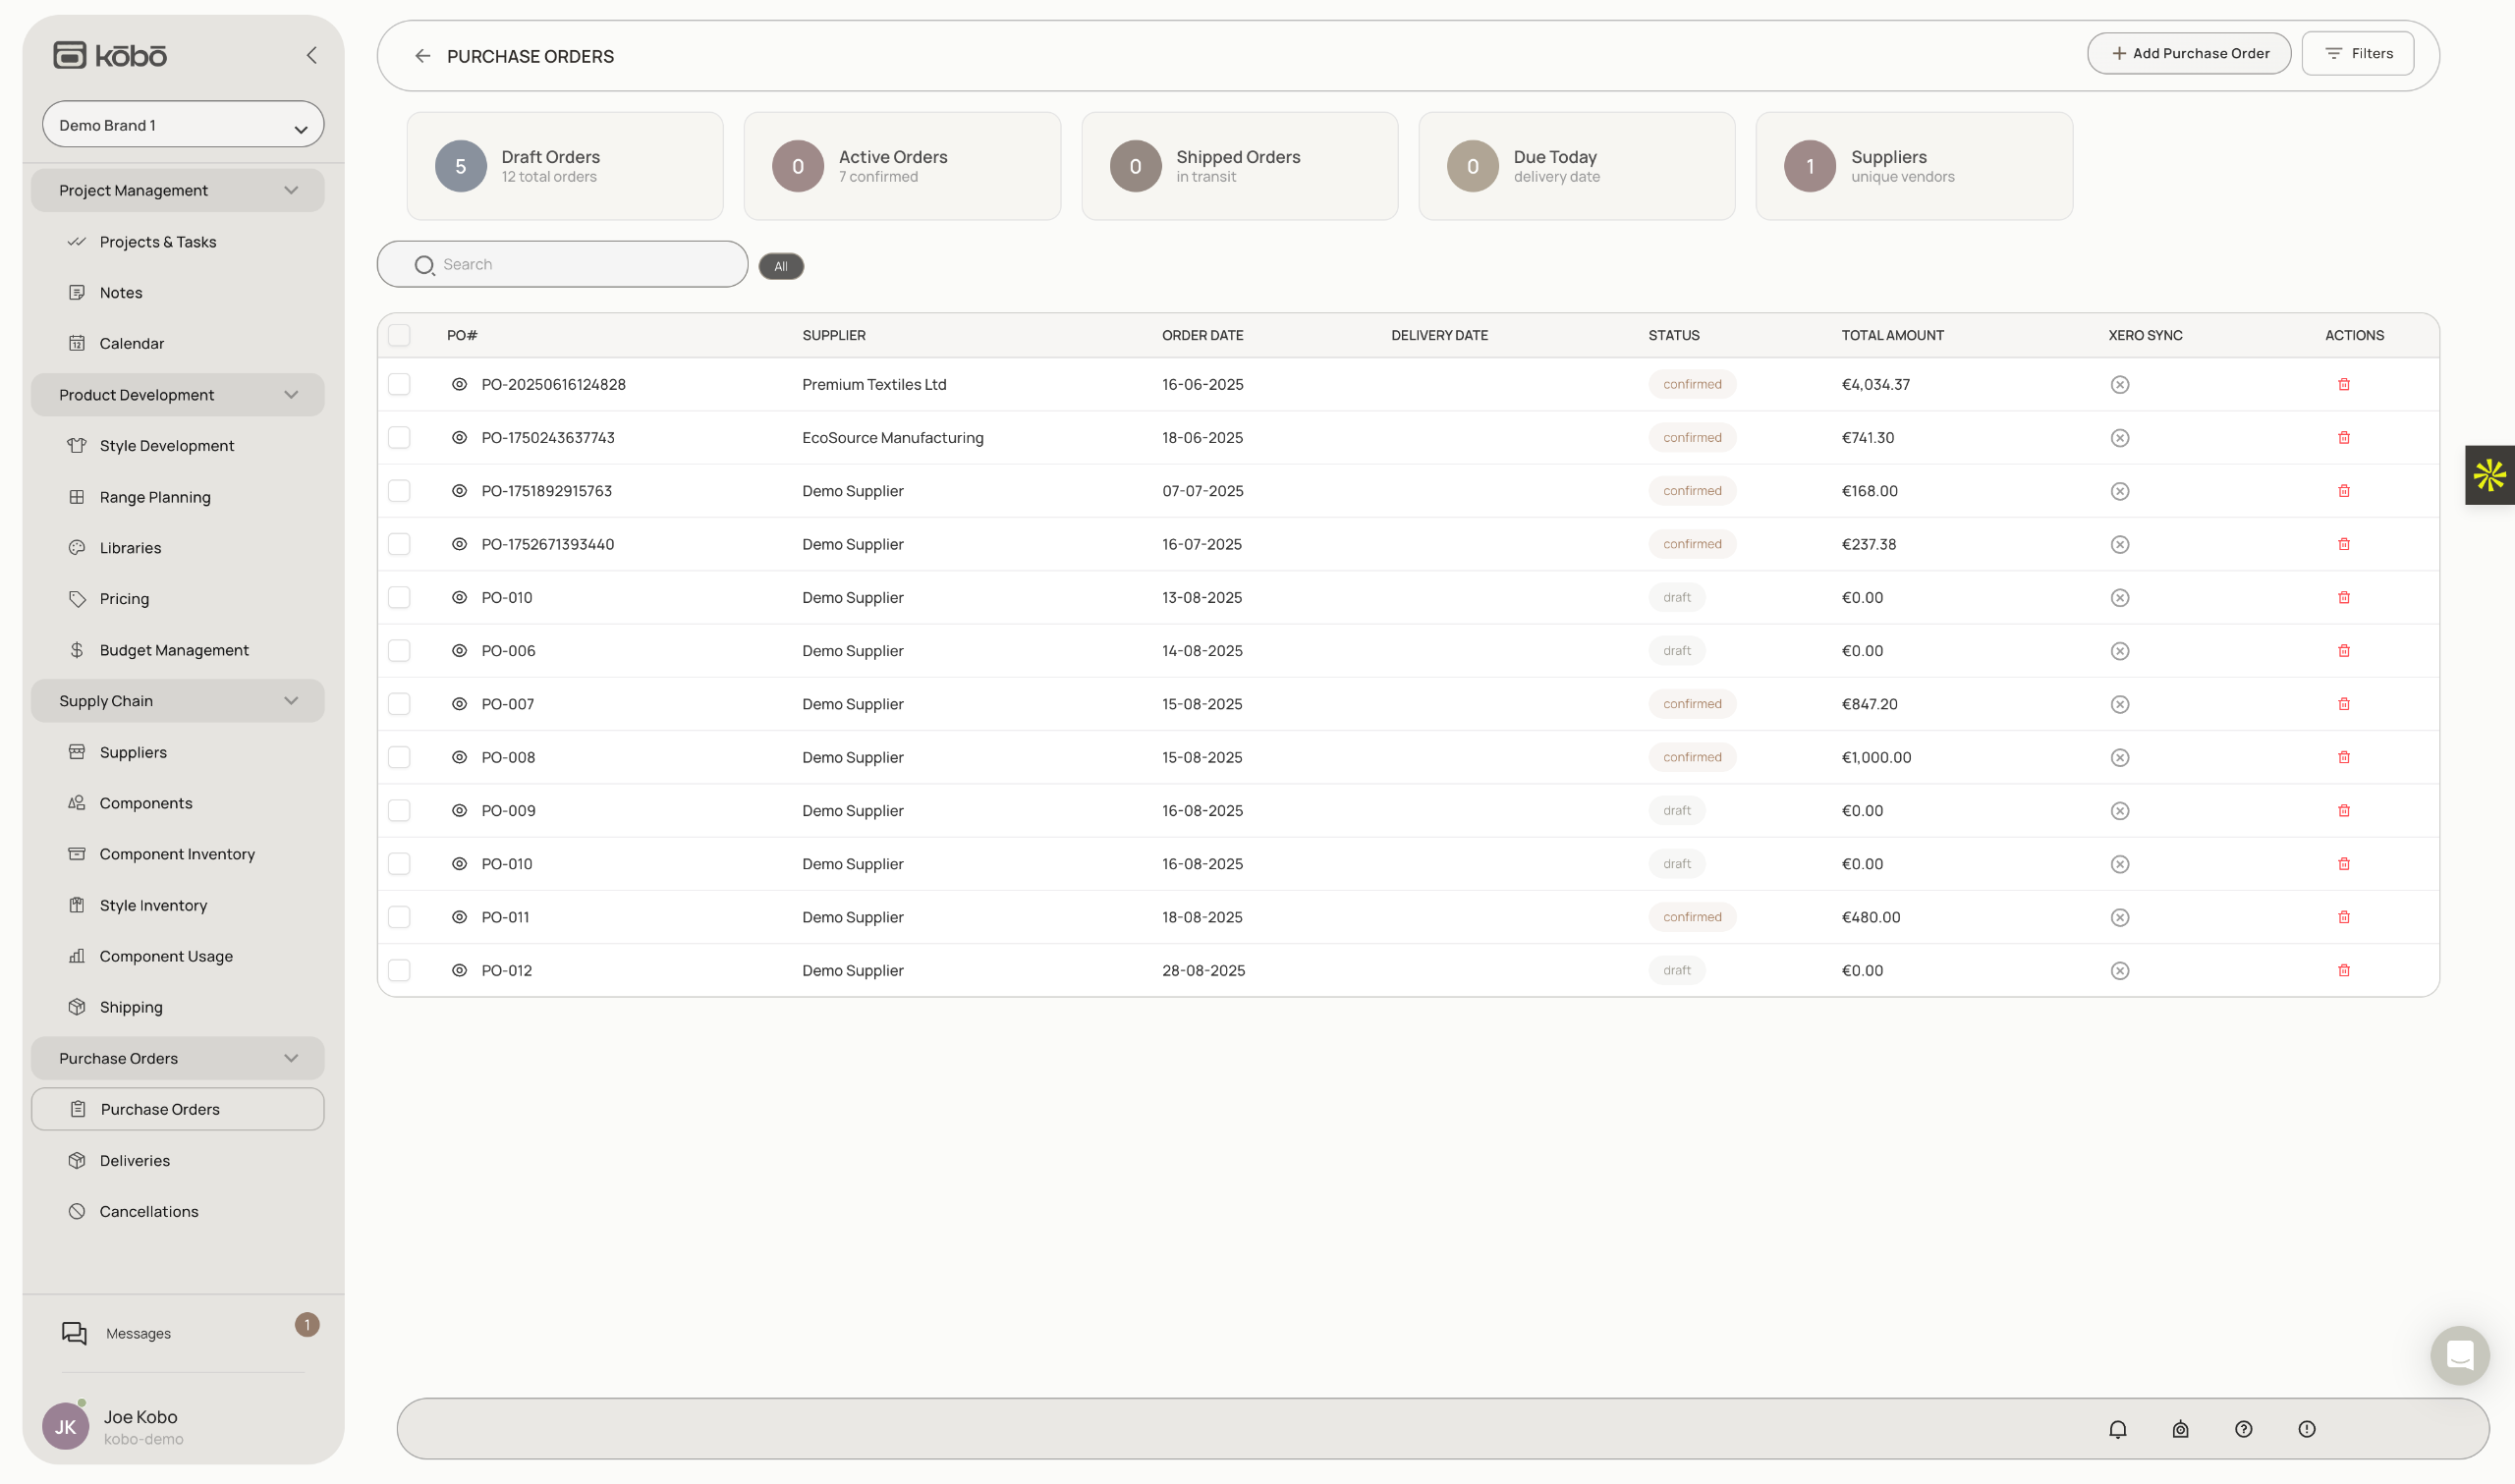2515x1484 pixels.
Task: Collapse the sidebar with the arrow icon
Action: [x=311, y=55]
